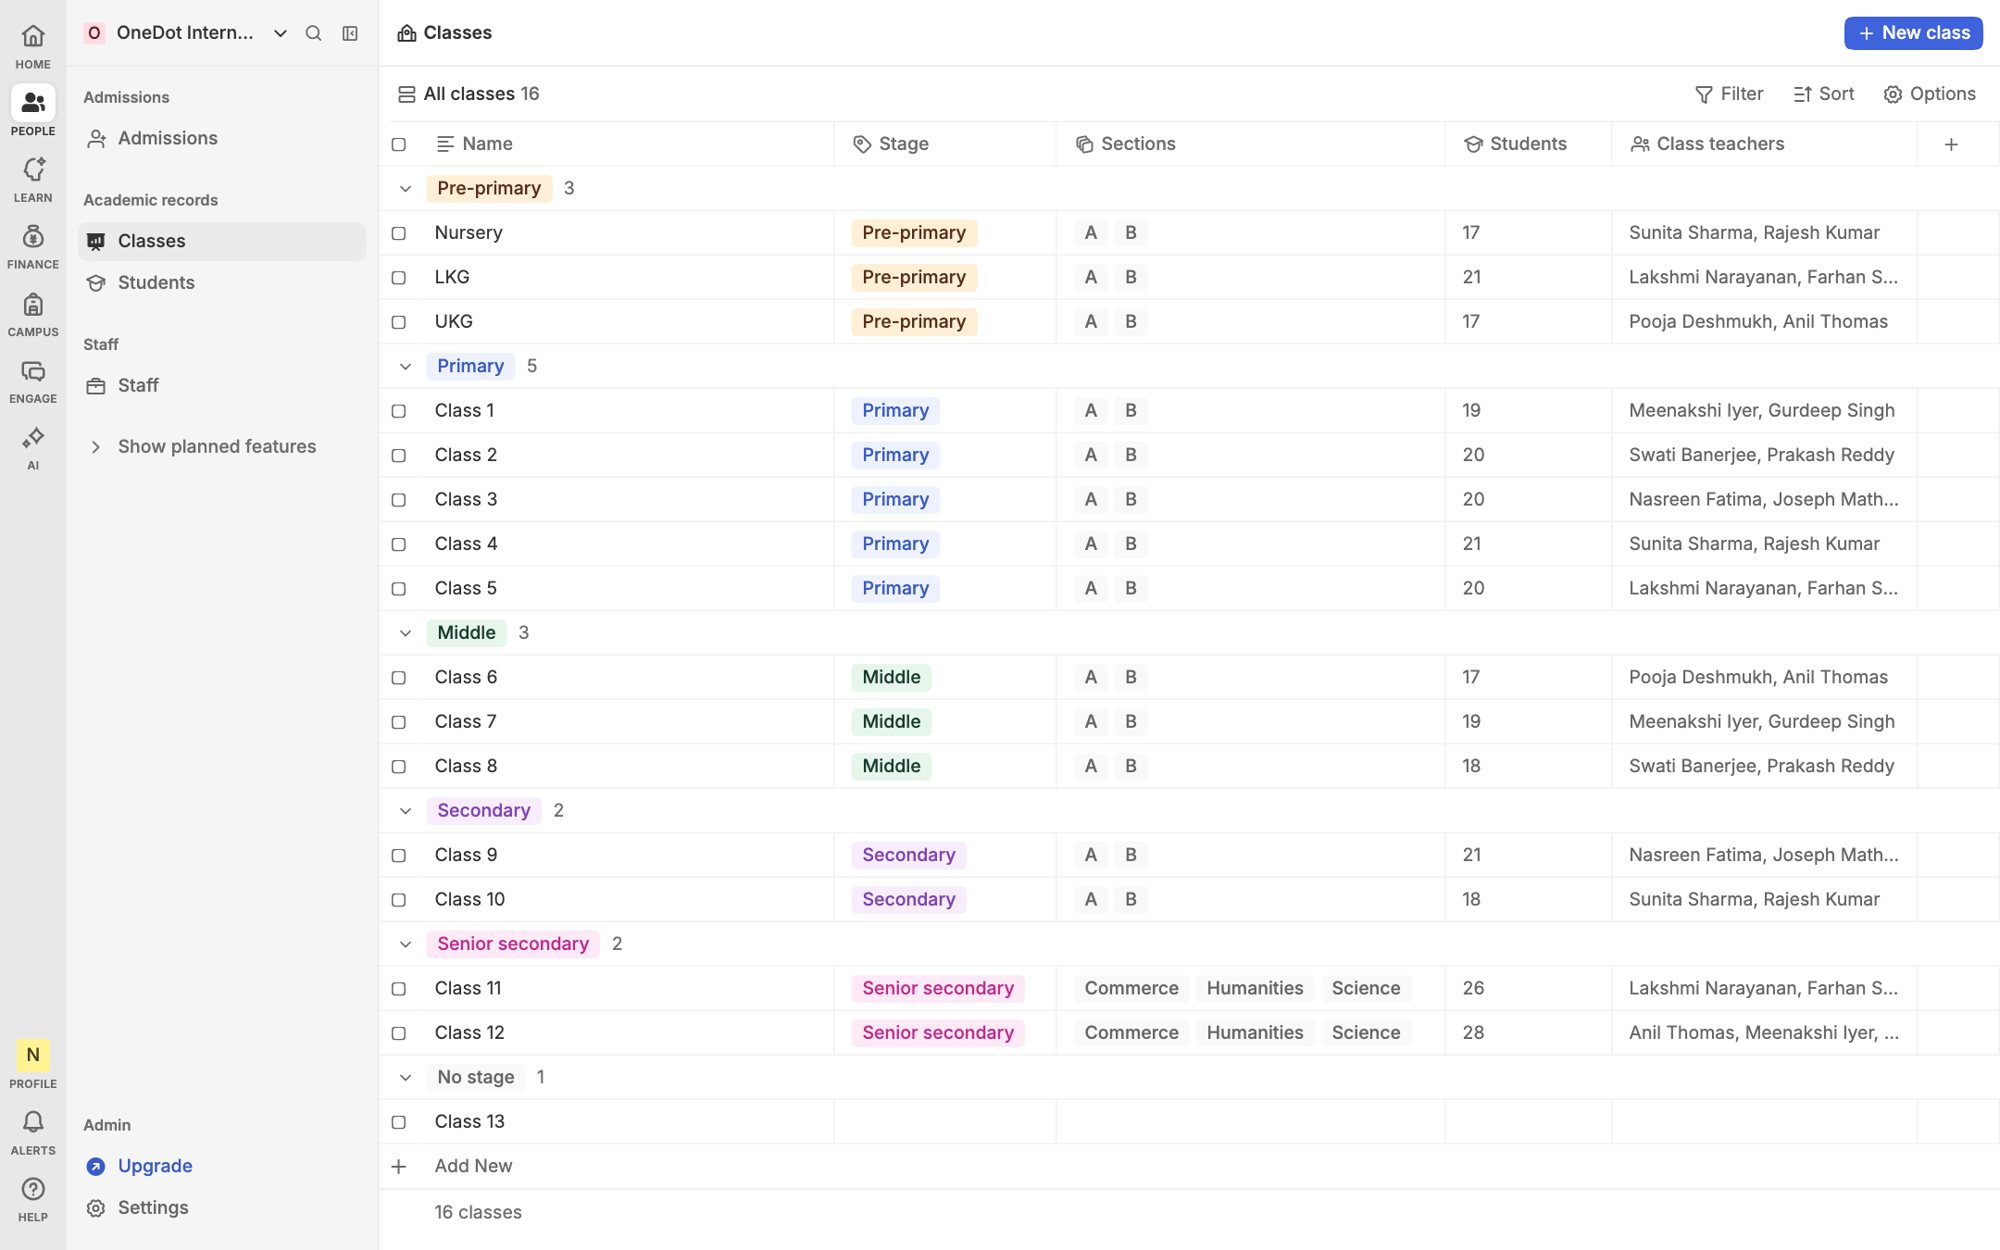Tick the select-all checkbox in header

pyautogui.click(x=399, y=144)
